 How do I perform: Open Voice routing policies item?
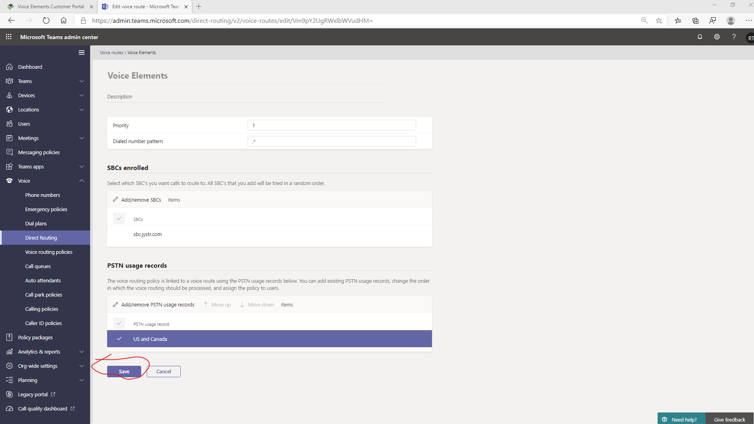coord(49,252)
